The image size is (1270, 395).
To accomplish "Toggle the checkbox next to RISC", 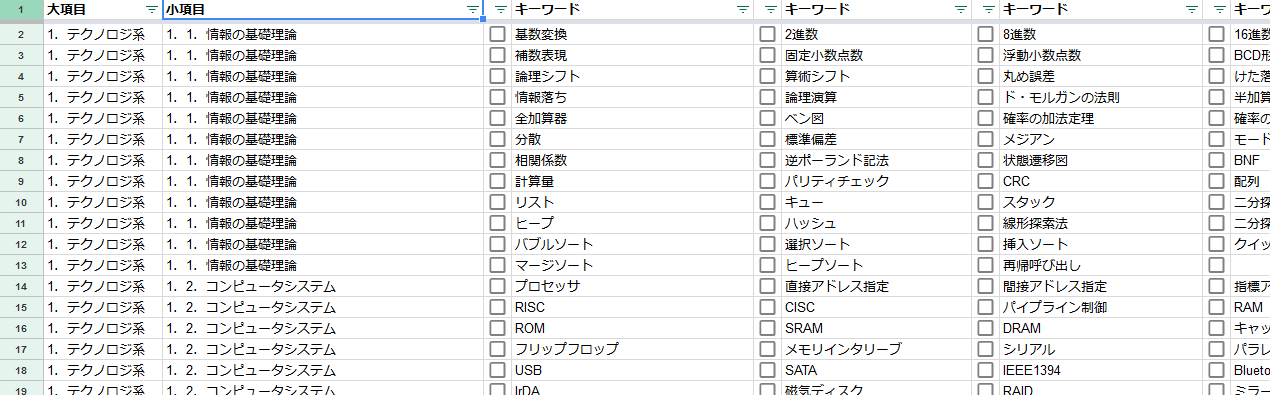I will [497, 307].
